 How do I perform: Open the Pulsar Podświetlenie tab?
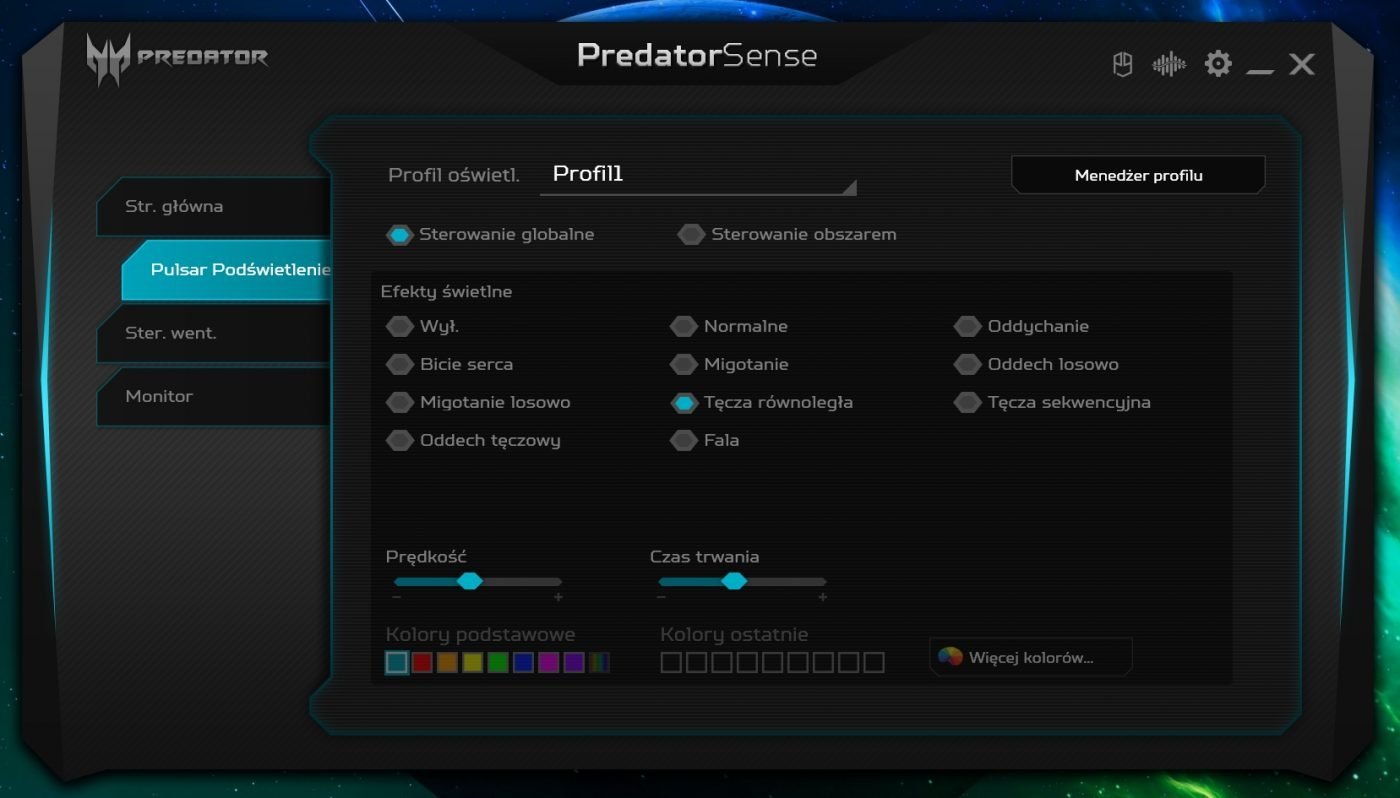(x=226, y=270)
